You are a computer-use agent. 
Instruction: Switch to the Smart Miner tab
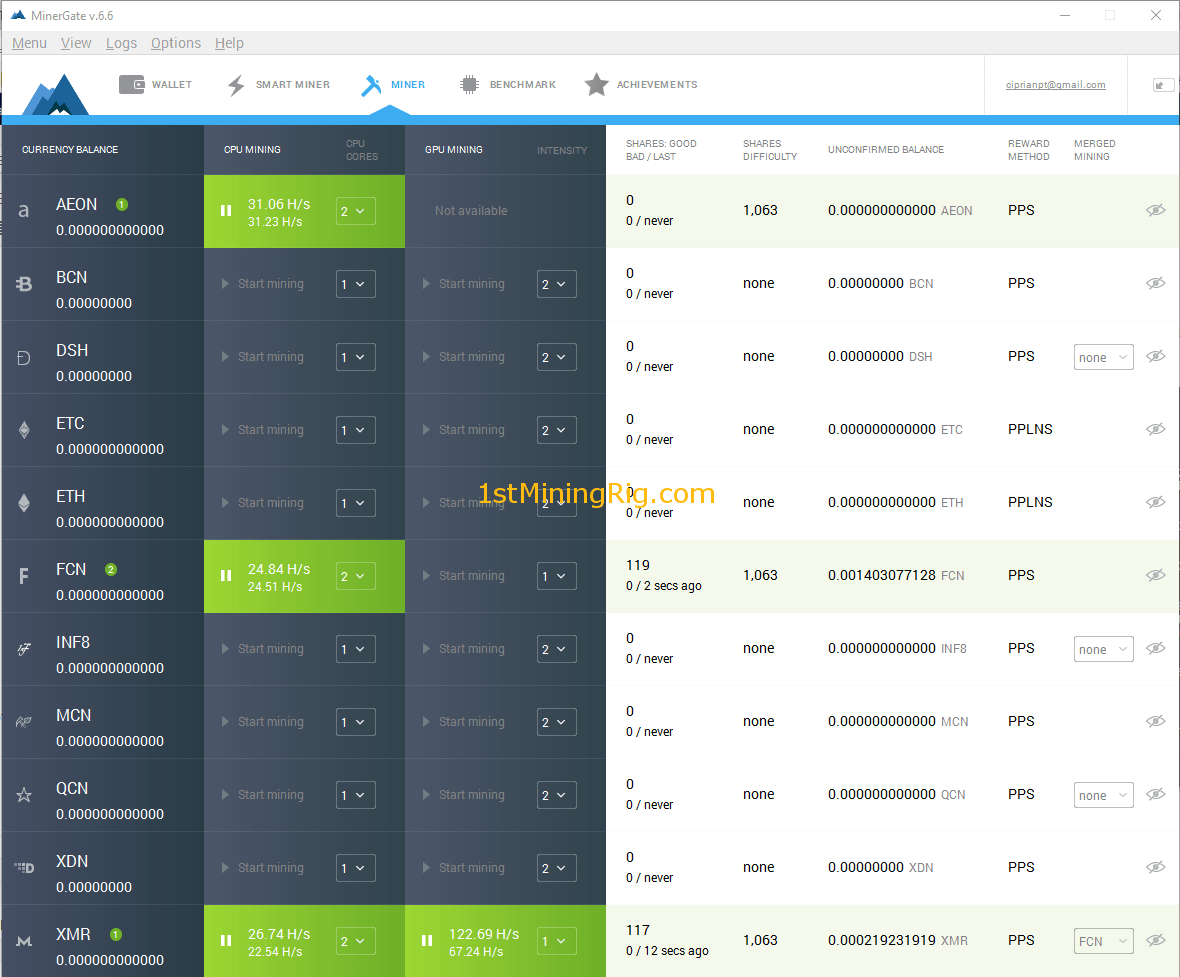278,84
